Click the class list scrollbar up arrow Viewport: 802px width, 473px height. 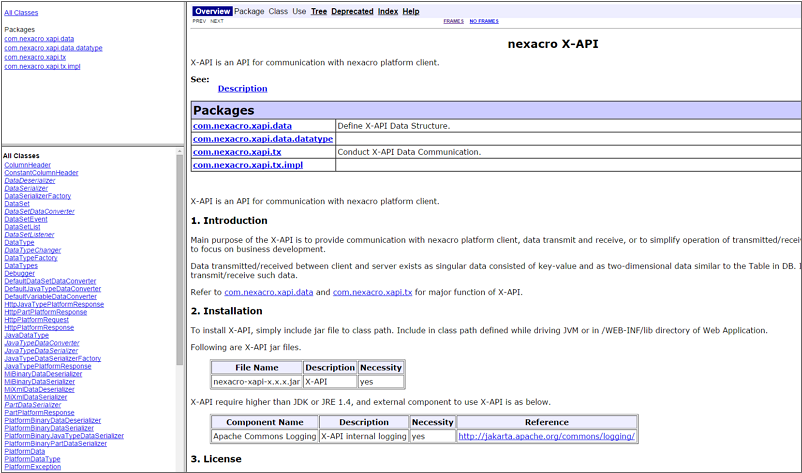[x=180, y=151]
